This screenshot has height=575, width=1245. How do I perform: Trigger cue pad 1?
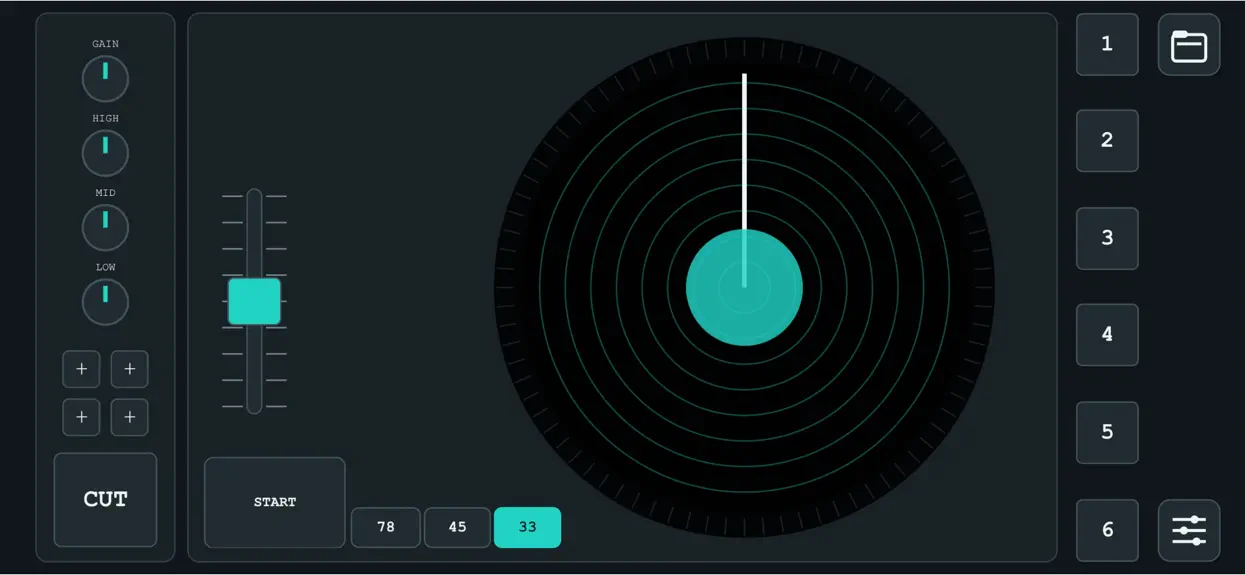click(x=1107, y=44)
